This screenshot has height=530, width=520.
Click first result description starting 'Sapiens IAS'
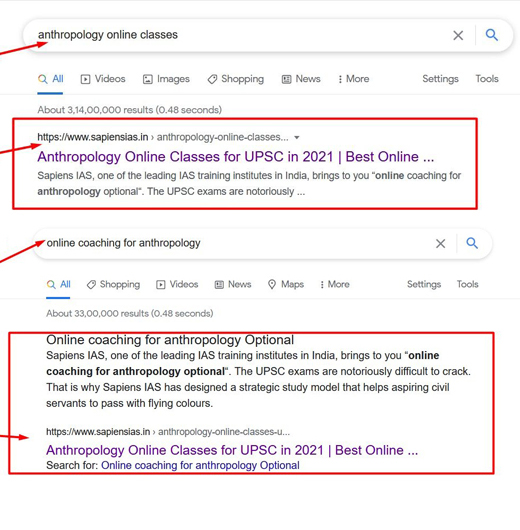249,184
